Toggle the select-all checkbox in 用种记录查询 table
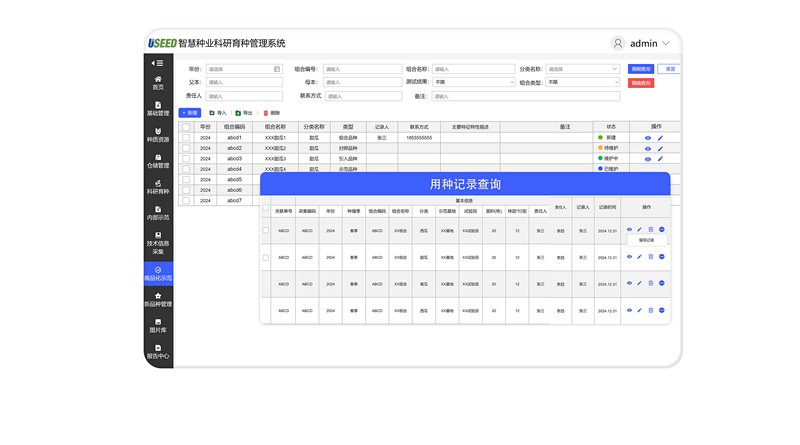This screenshot has width=800, height=445. (x=265, y=208)
